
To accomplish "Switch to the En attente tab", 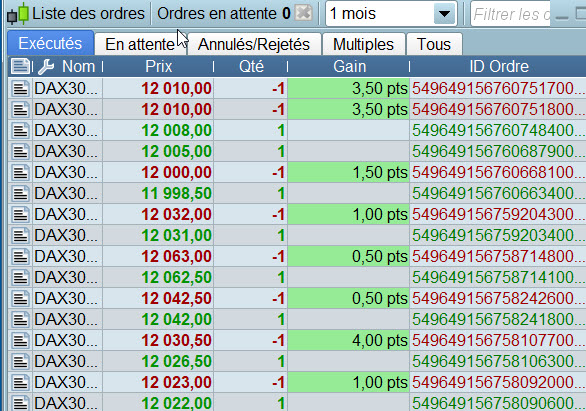I will point(140,44).
